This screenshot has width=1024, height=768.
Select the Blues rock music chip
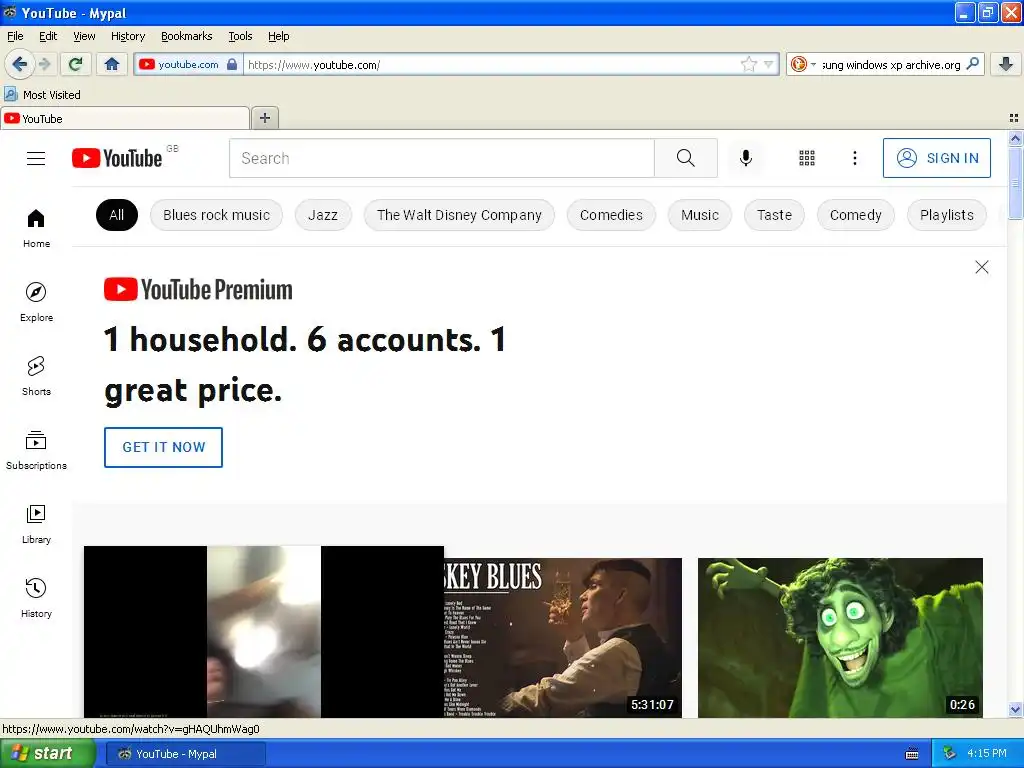click(x=216, y=215)
